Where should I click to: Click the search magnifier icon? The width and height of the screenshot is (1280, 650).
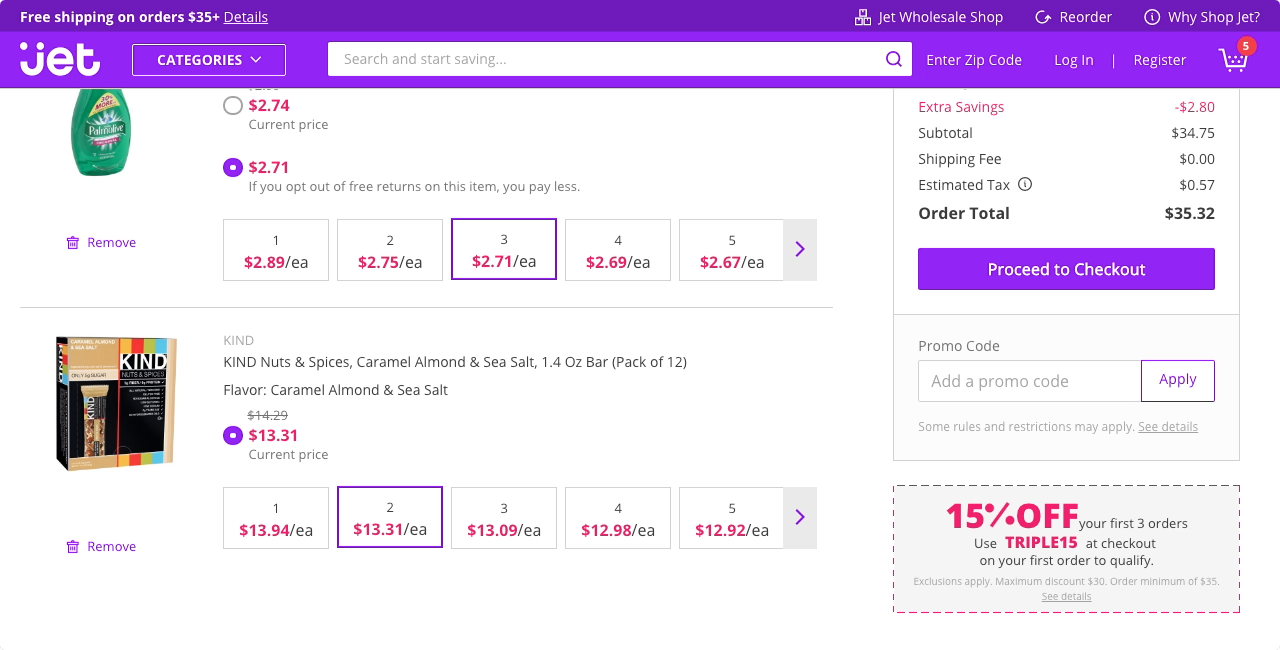pos(893,59)
